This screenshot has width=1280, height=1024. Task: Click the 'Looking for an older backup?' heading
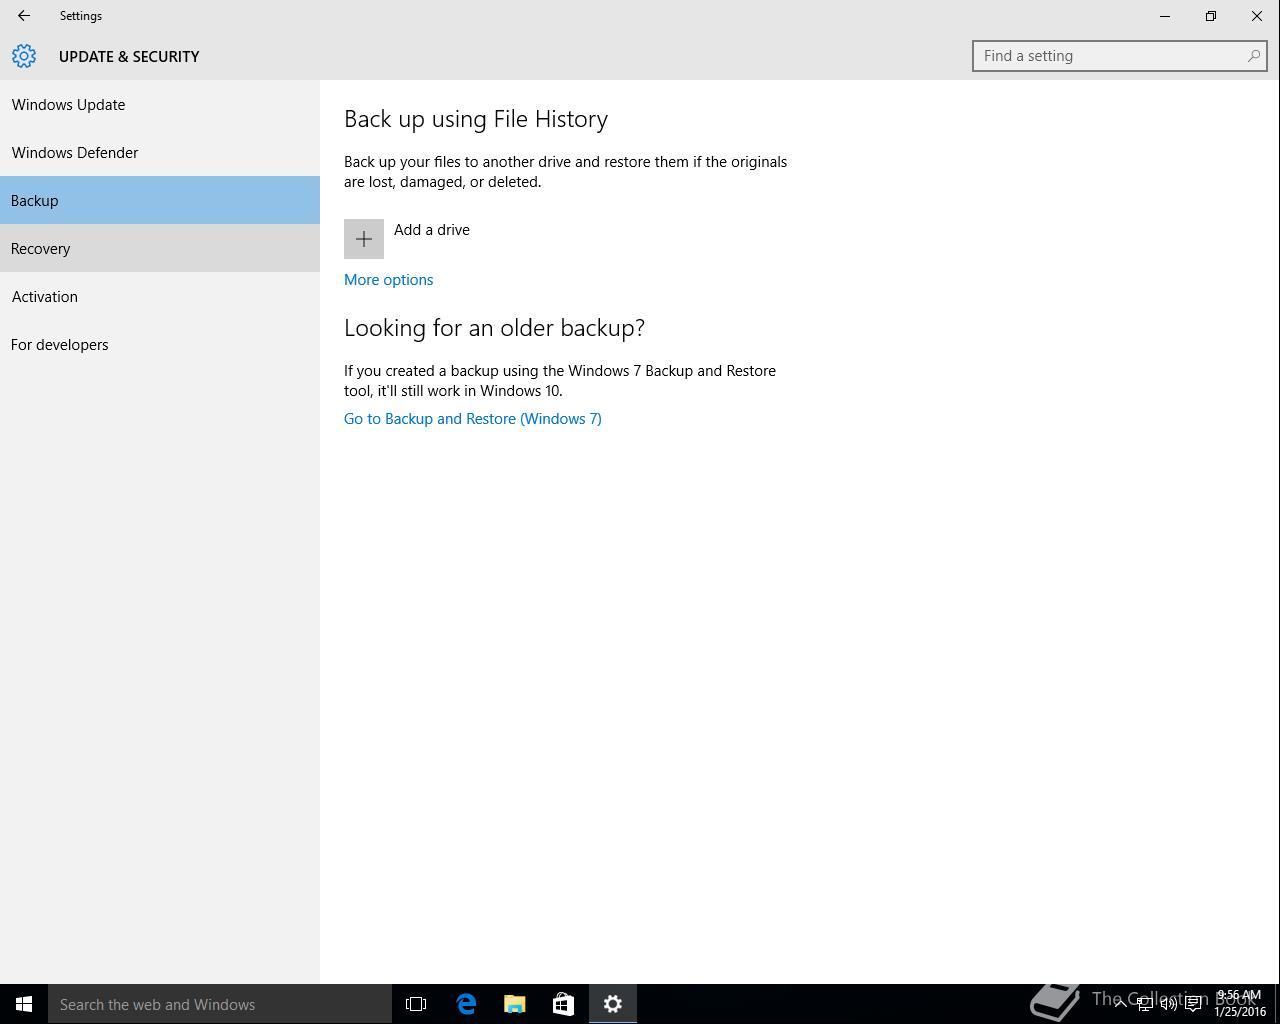click(x=494, y=328)
